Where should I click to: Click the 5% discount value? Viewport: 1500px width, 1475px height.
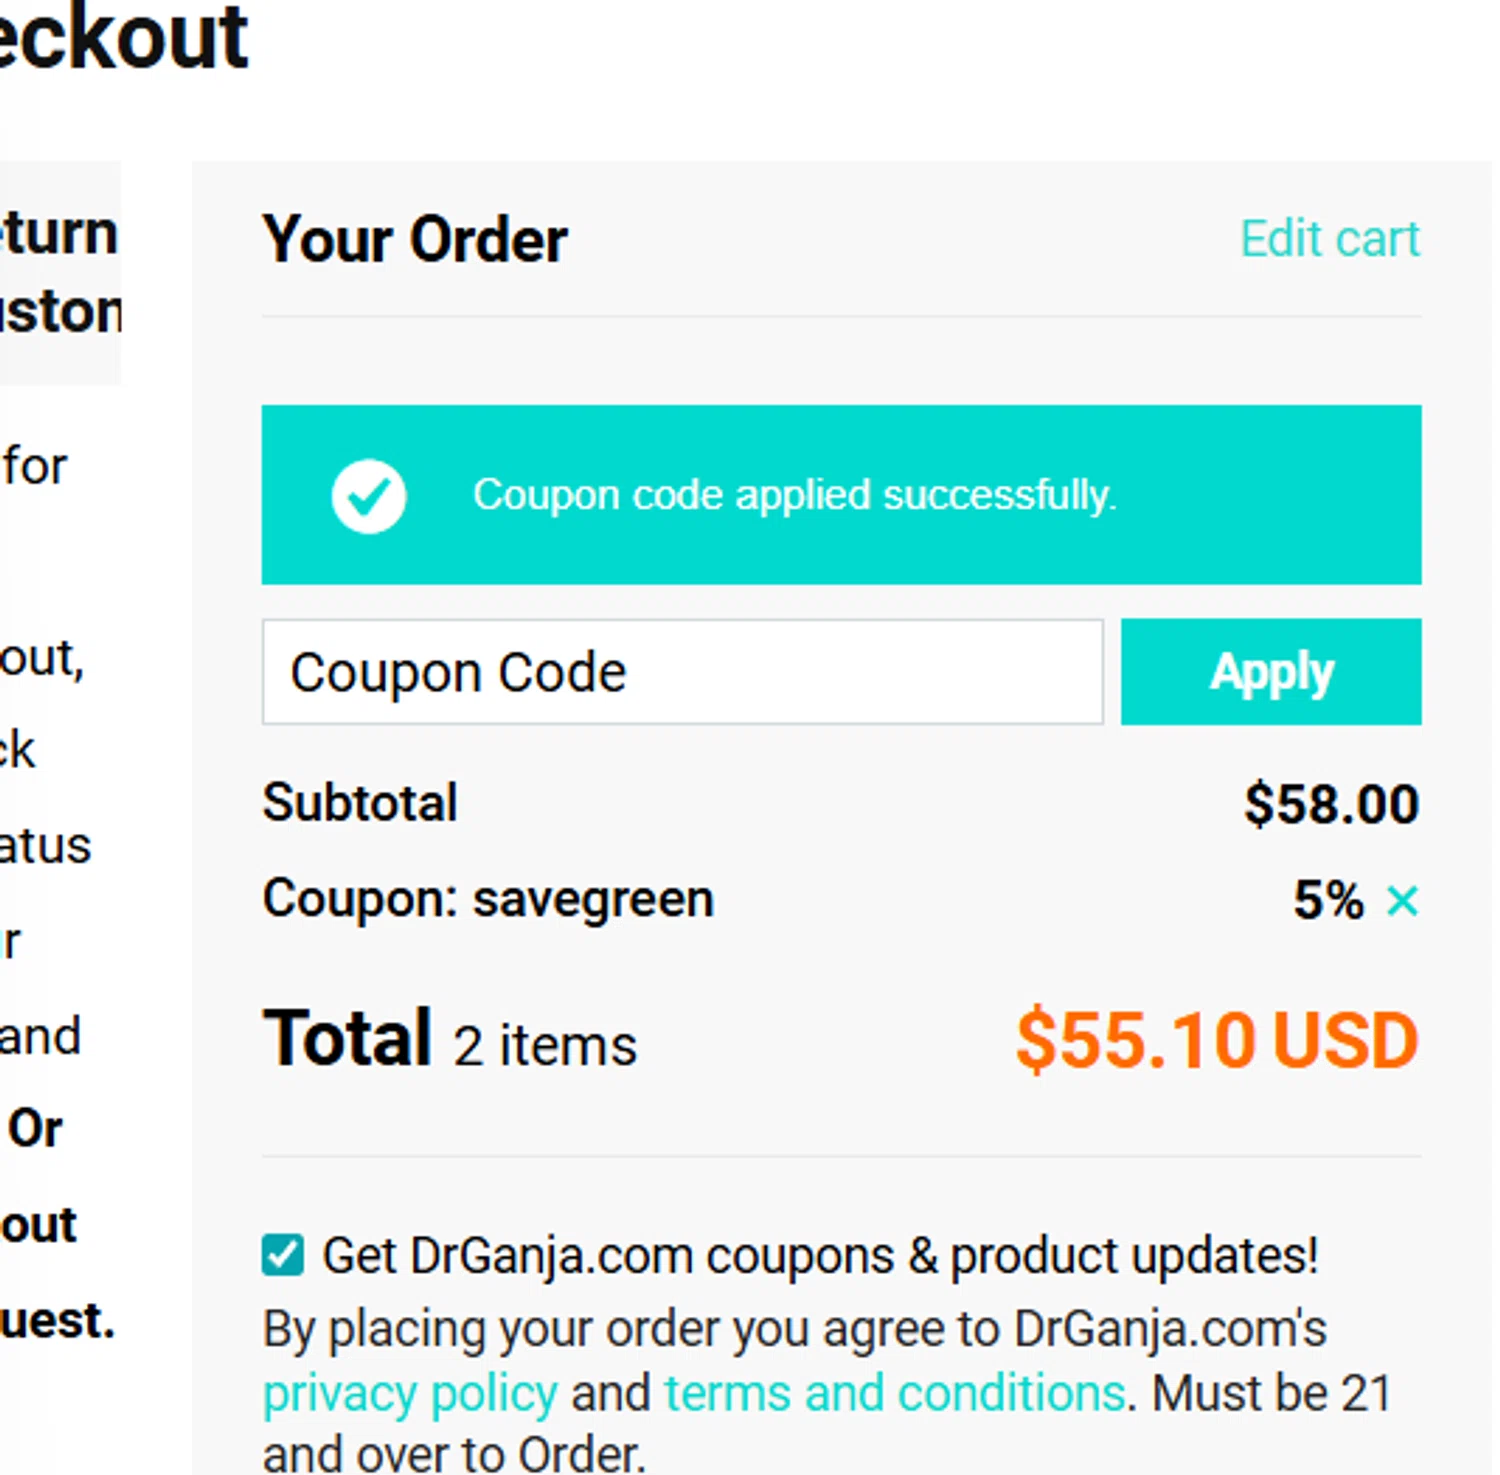tap(1328, 900)
